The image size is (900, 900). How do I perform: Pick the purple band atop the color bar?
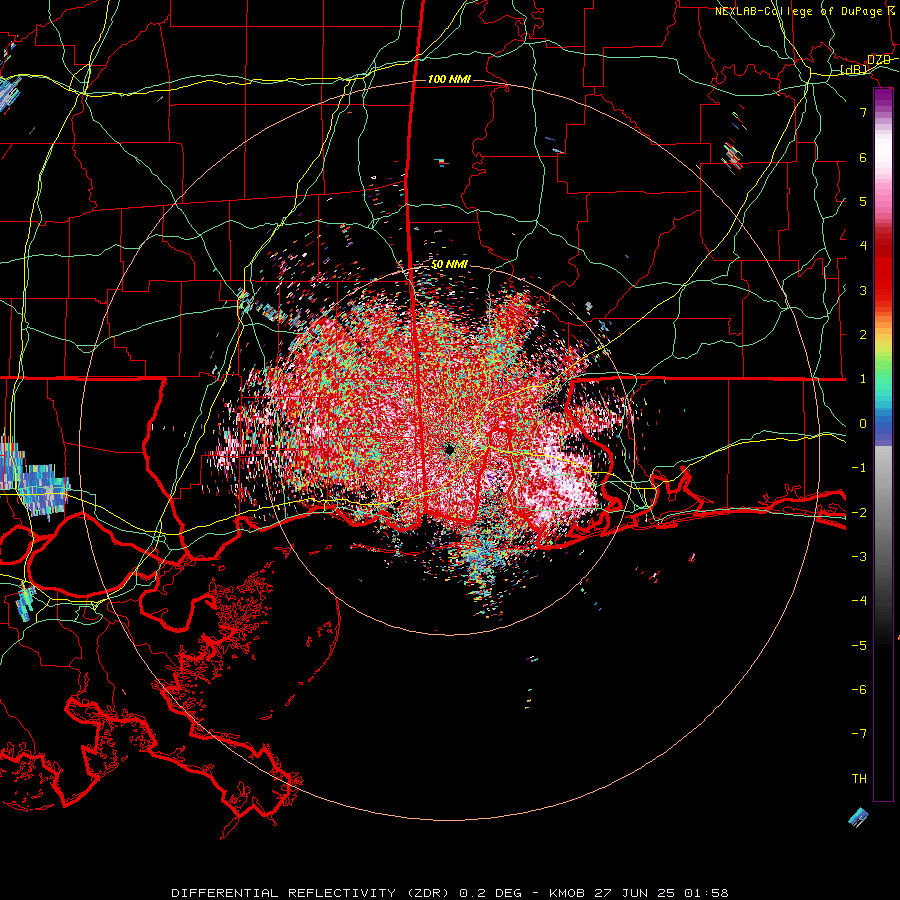pyautogui.click(x=883, y=98)
